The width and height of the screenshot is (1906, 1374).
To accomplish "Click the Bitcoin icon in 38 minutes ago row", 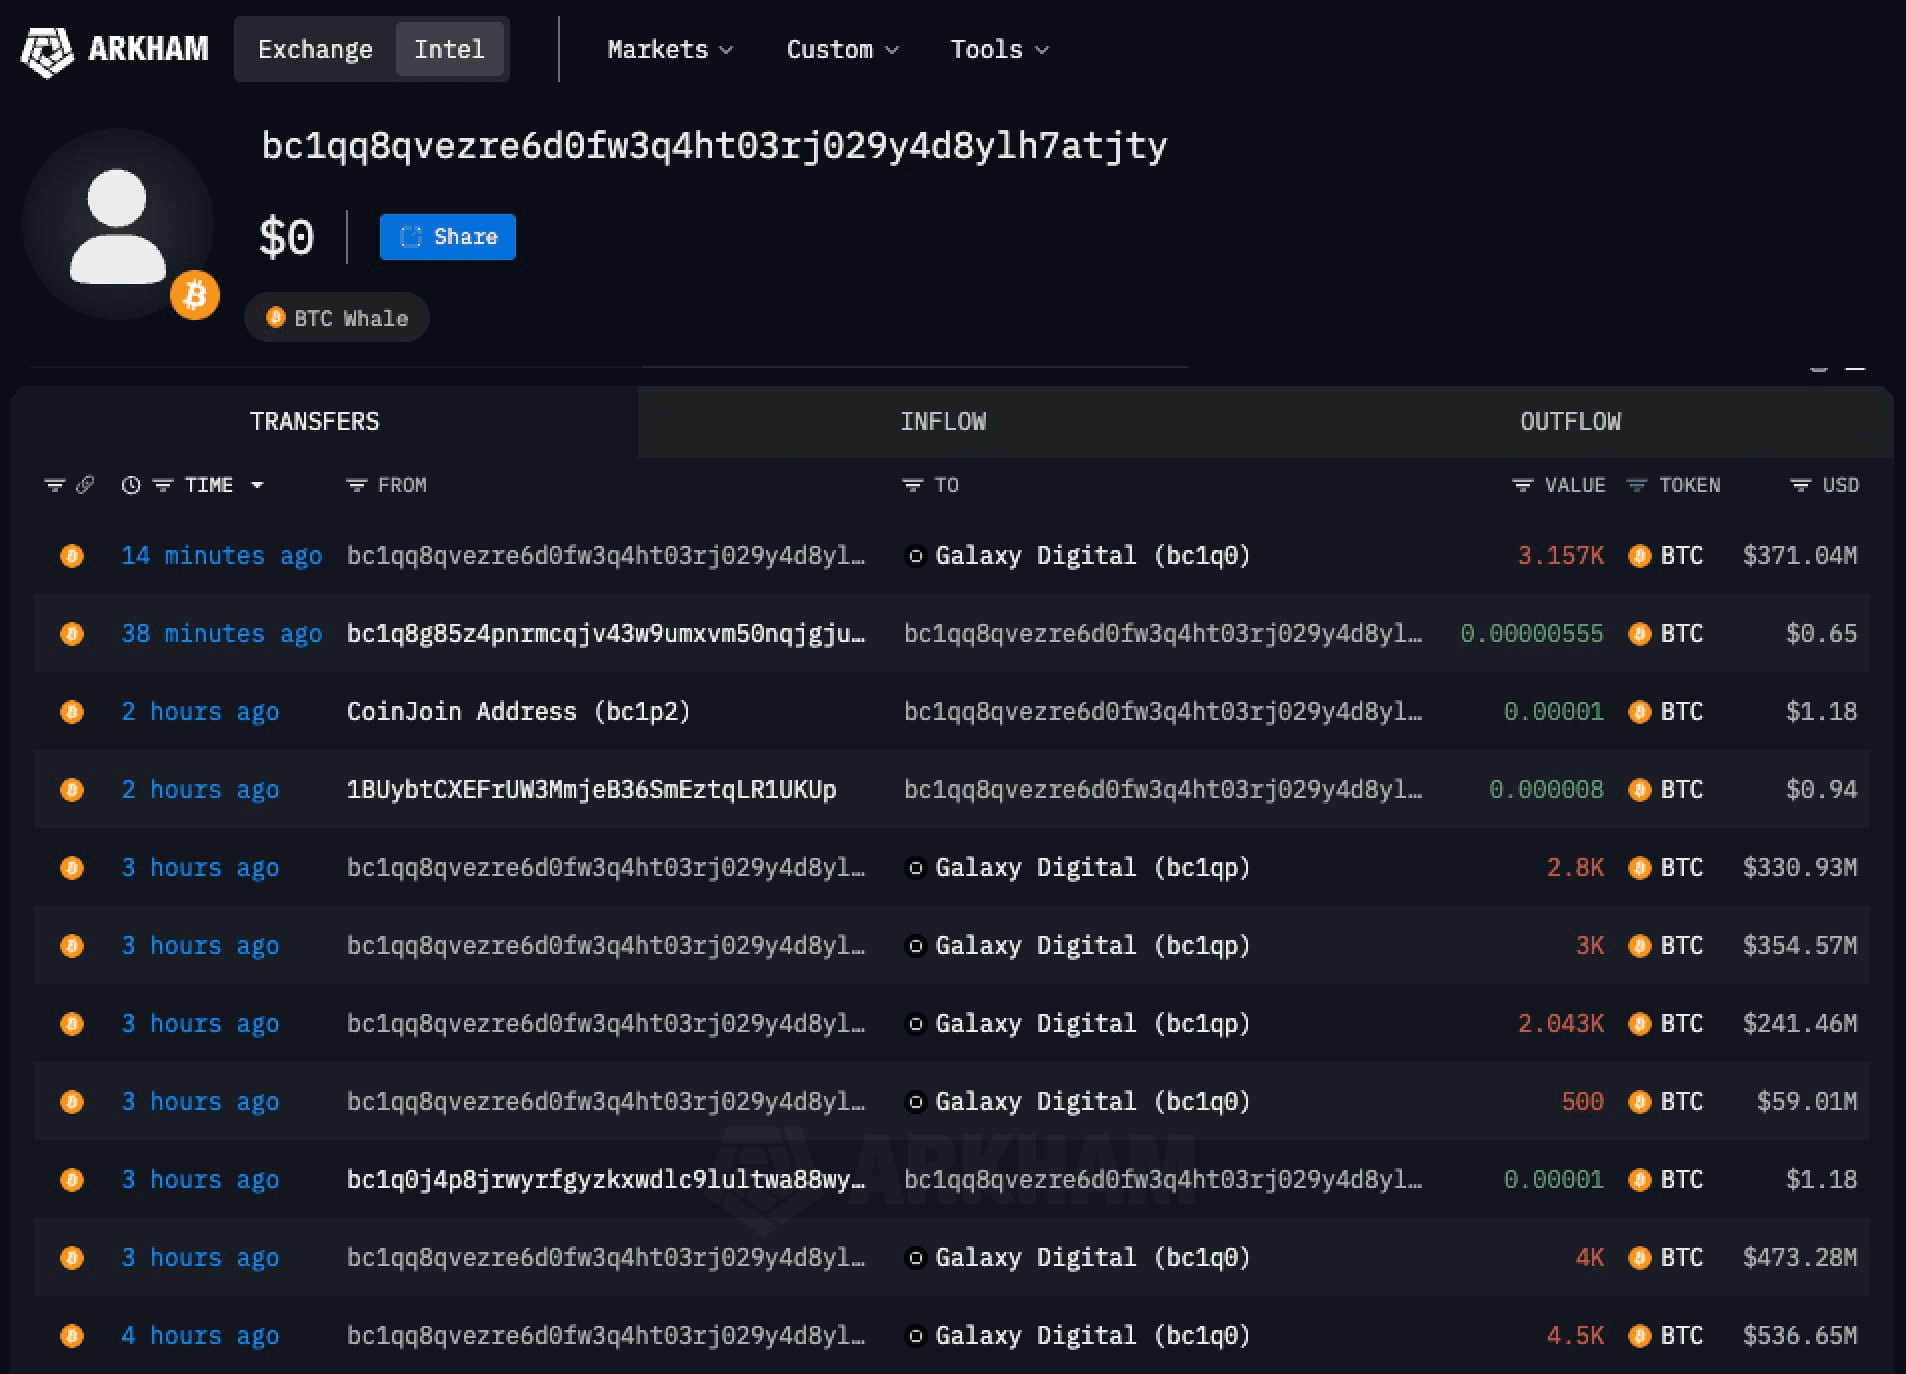I will pyautogui.click(x=72, y=634).
